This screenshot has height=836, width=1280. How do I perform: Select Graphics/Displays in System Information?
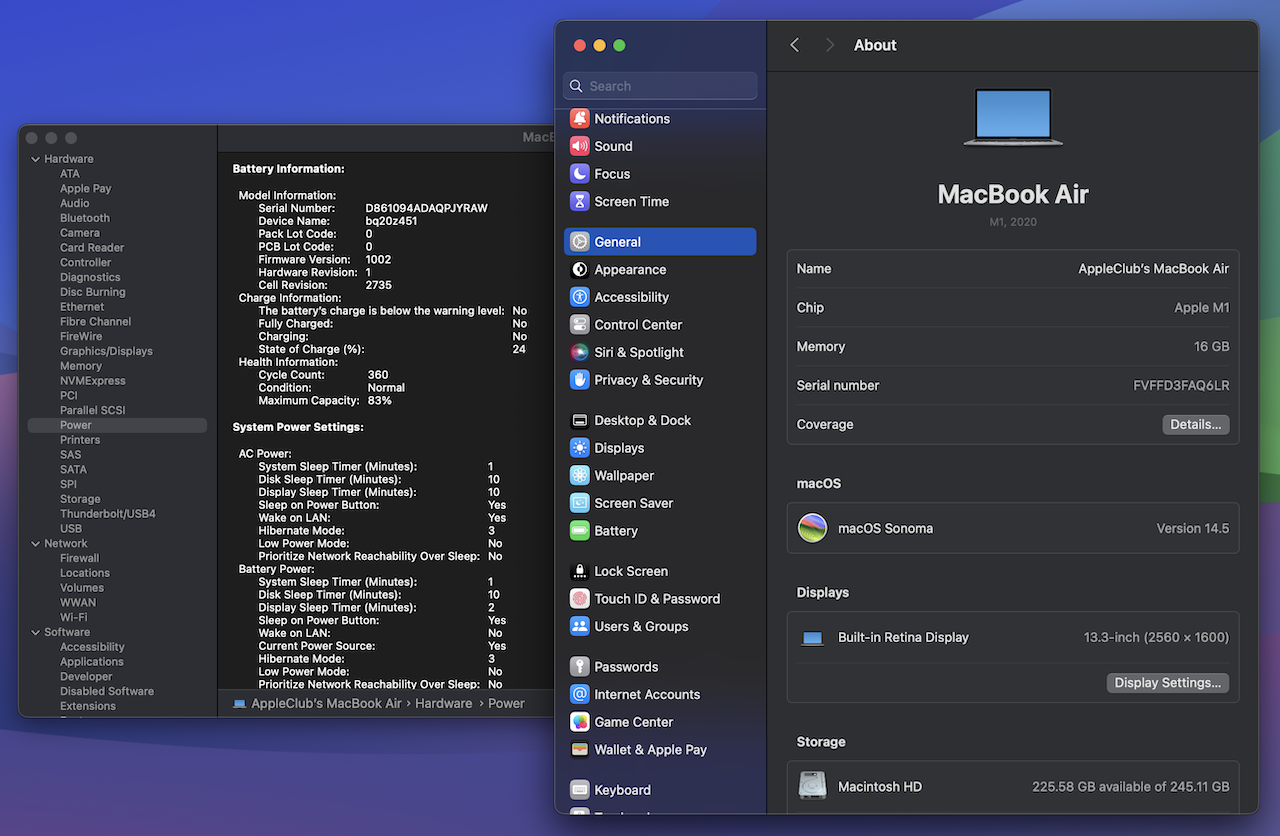106,351
